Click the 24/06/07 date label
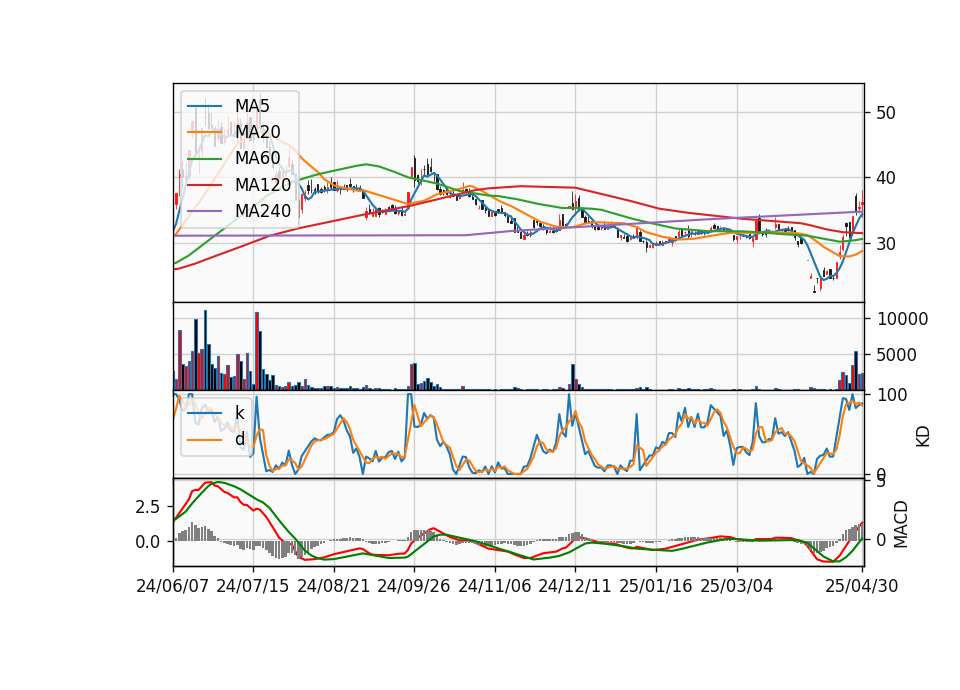960x690 pixels. (173, 586)
